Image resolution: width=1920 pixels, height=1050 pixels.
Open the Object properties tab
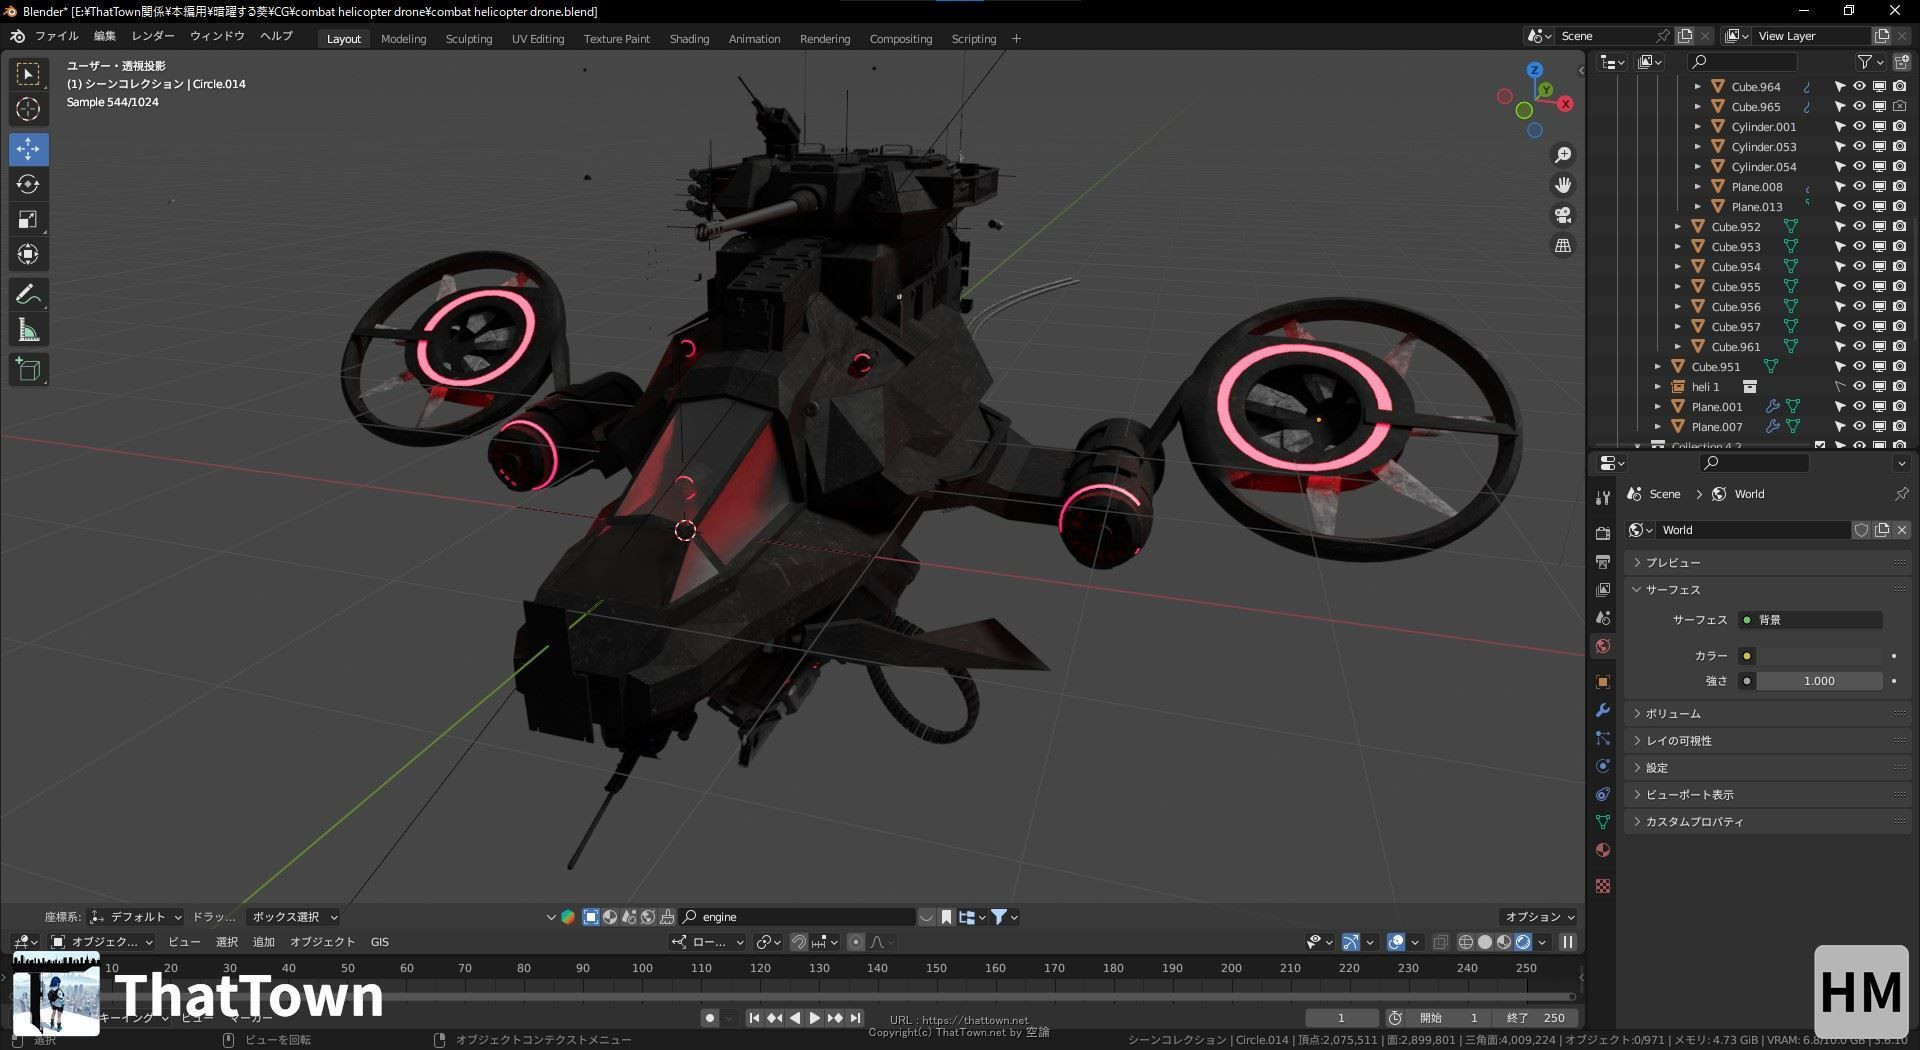pos(1603,682)
